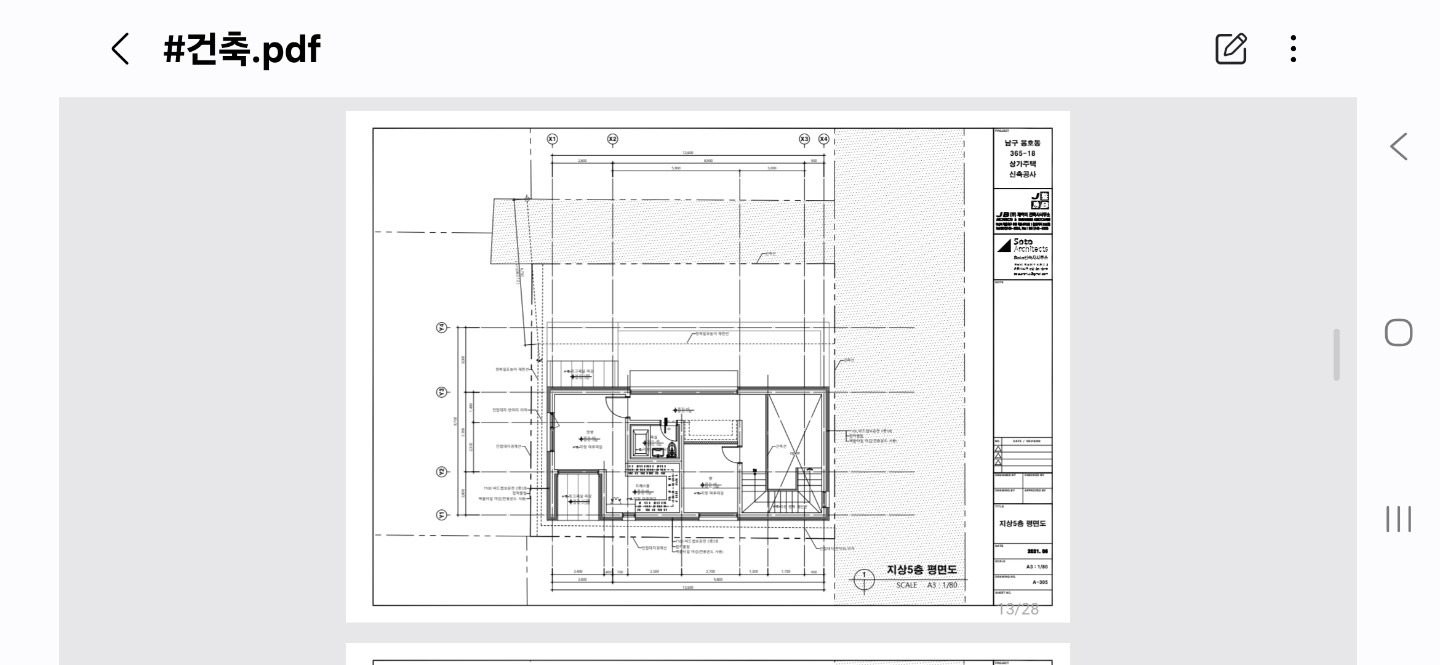This screenshot has width=1440, height=665.
Task: Tap the project name text in title block
Action: (x=1024, y=158)
